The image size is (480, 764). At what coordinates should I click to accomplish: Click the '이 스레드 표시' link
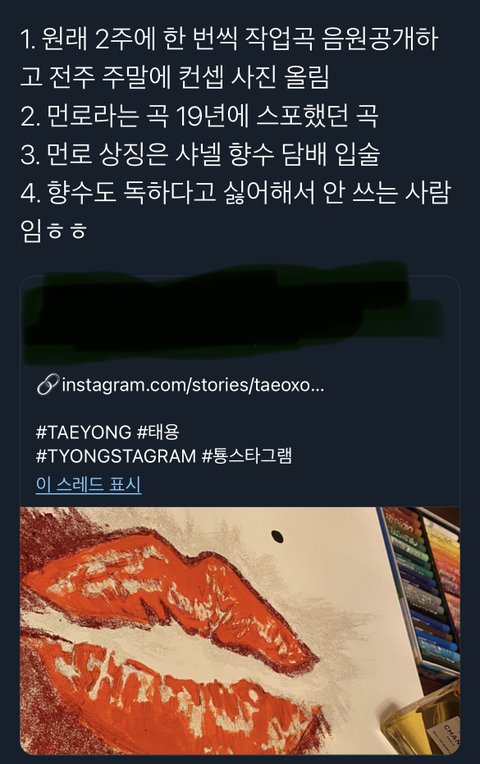click(x=89, y=485)
